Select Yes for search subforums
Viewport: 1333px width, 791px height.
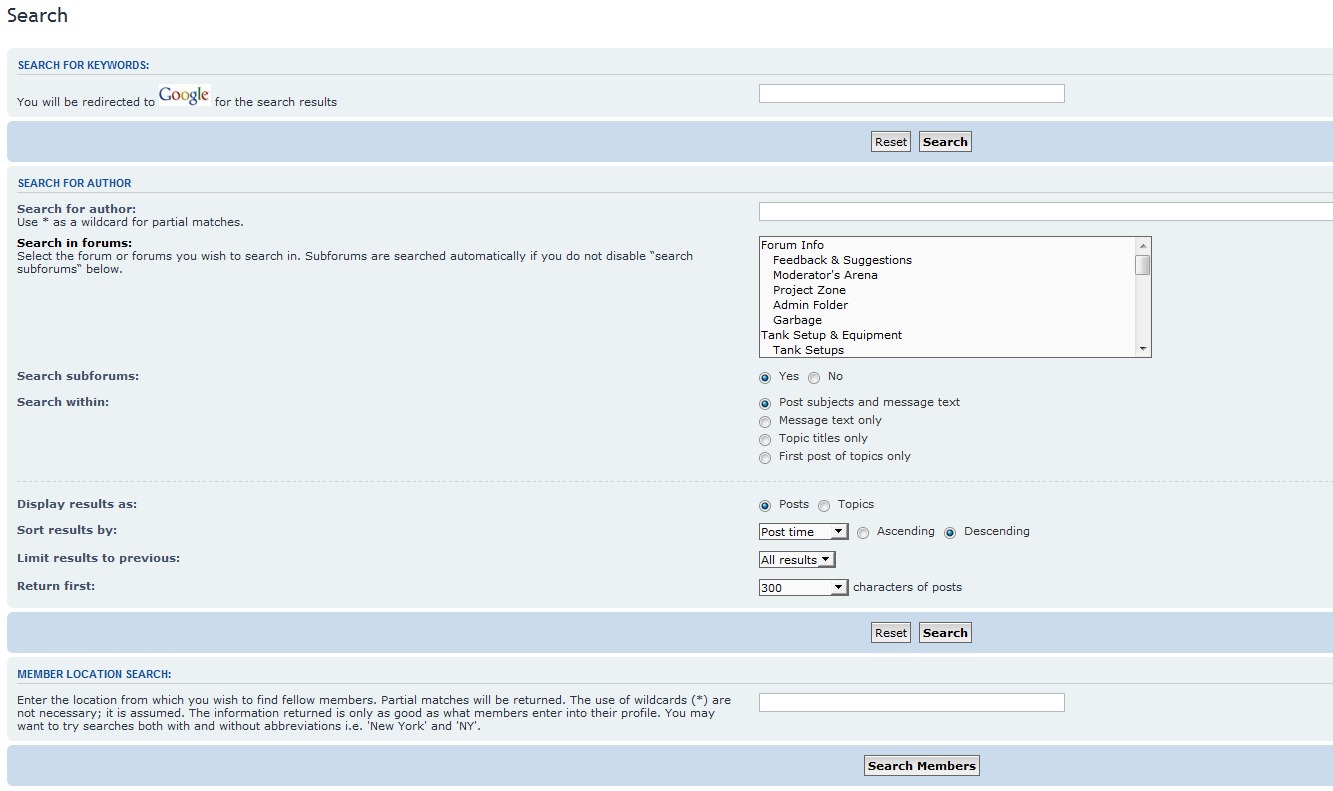pos(765,378)
